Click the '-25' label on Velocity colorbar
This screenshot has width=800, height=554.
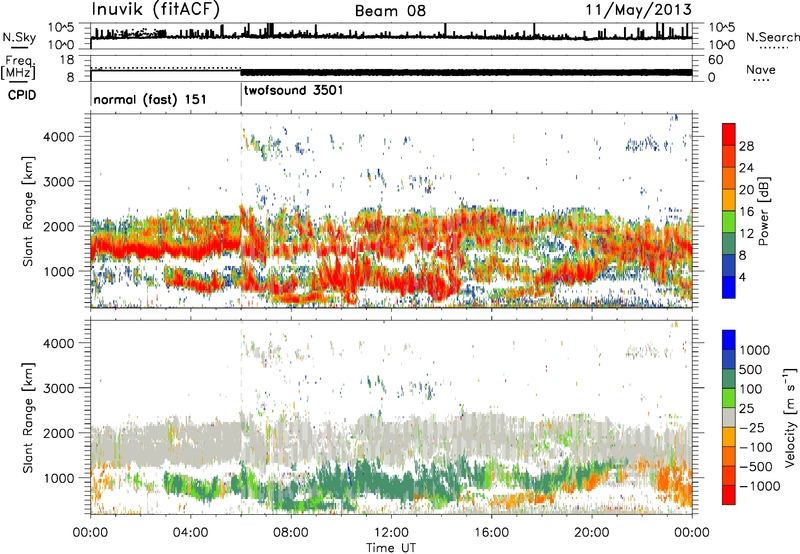pos(752,427)
